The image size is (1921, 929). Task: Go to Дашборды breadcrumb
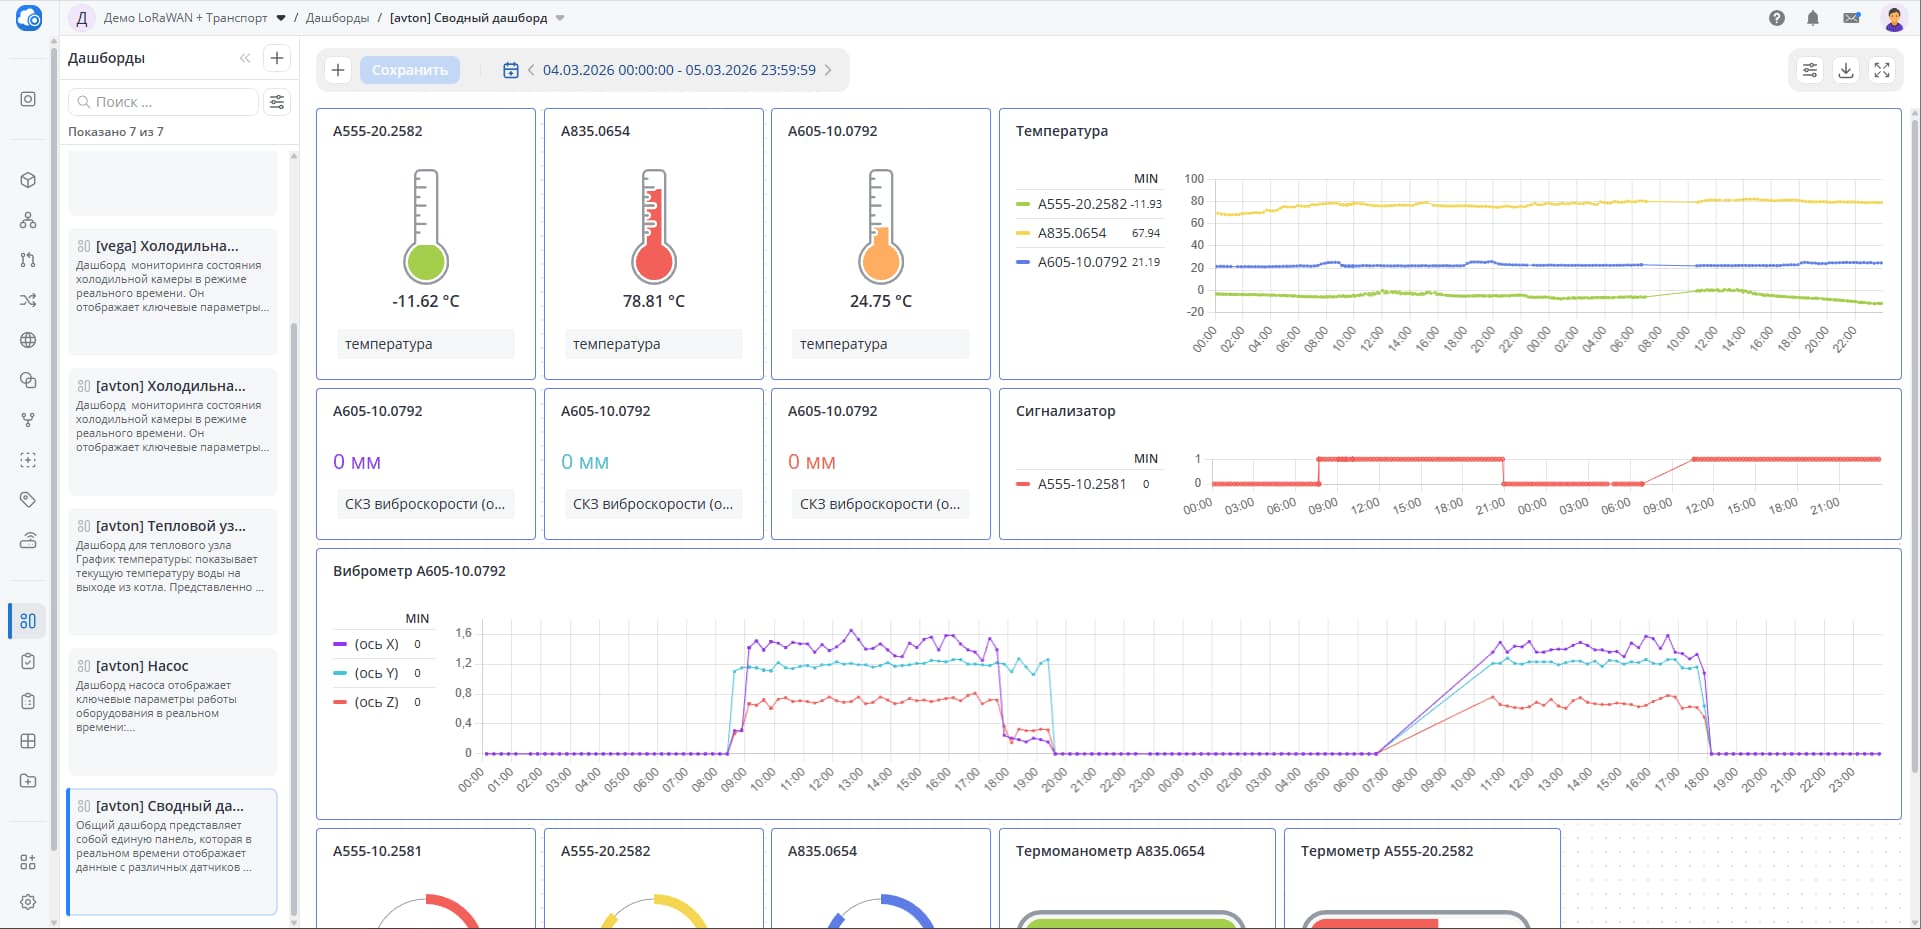(x=337, y=18)
